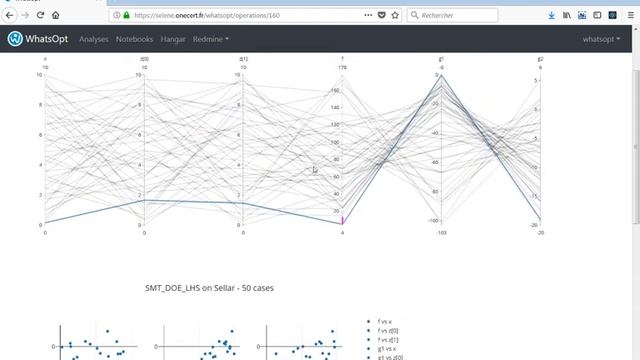640x360 pixels.
Task: Open the downloads arrow panel
Action: pos(551,16)
